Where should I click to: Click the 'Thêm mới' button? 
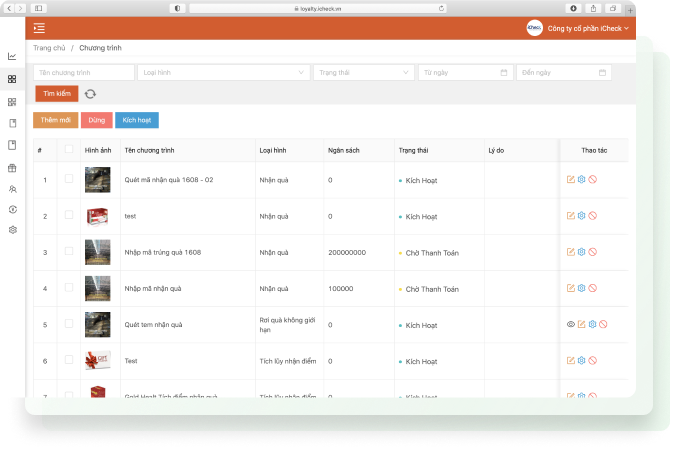(55, 120)
